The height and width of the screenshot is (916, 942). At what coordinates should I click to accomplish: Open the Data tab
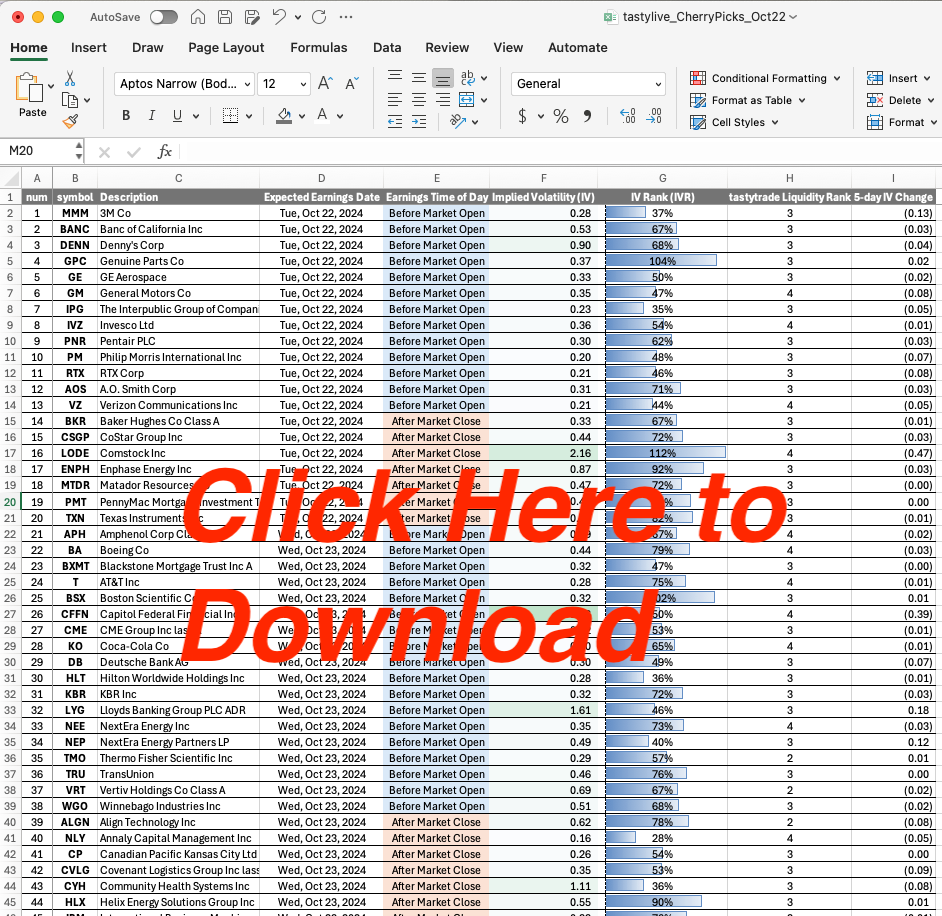[387, 47]
